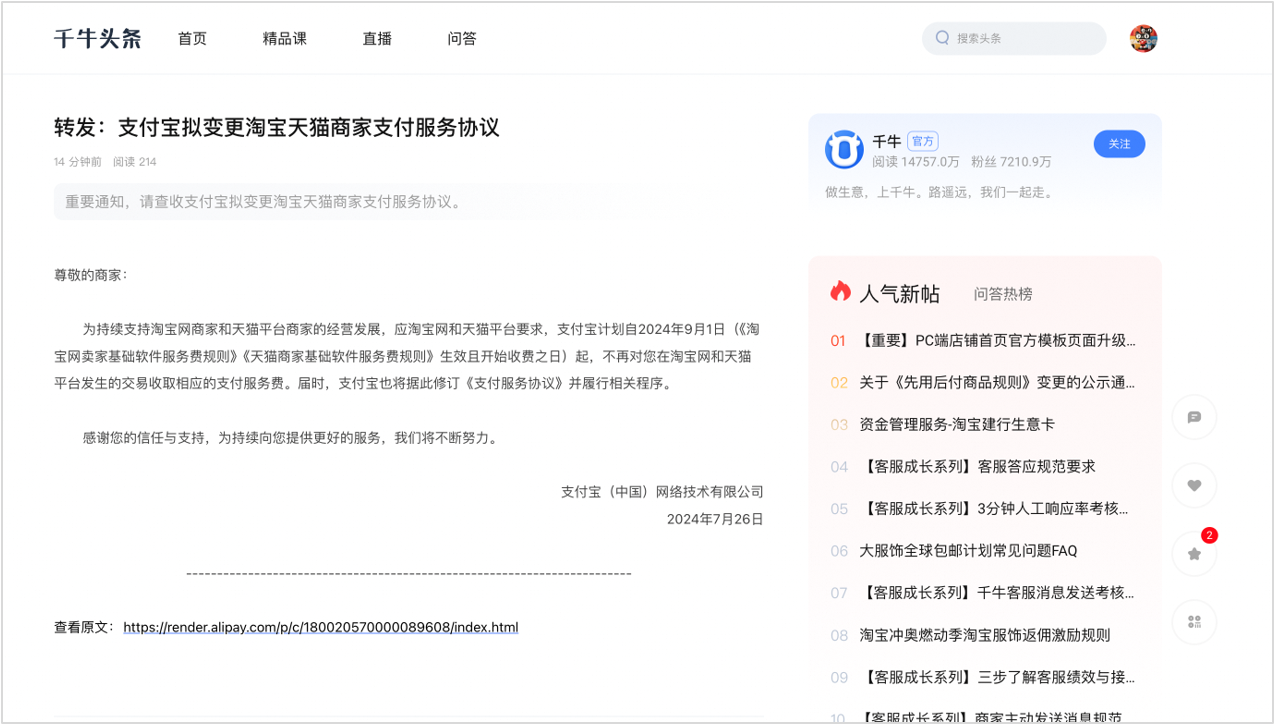Viewport: 1275px width, 726px height.
Task: Click the flame icon beside 人气新帖
Action: pos(840,292)
